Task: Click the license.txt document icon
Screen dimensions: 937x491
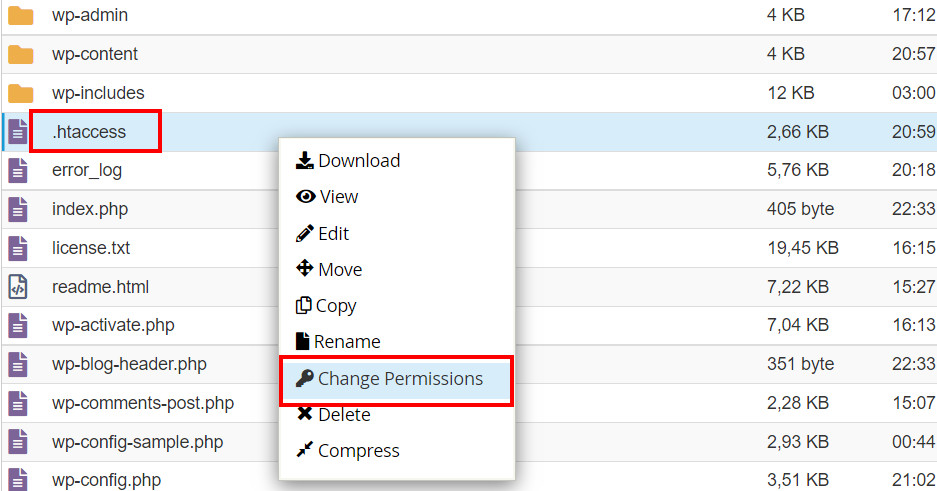Action: [x=18, y=248]
